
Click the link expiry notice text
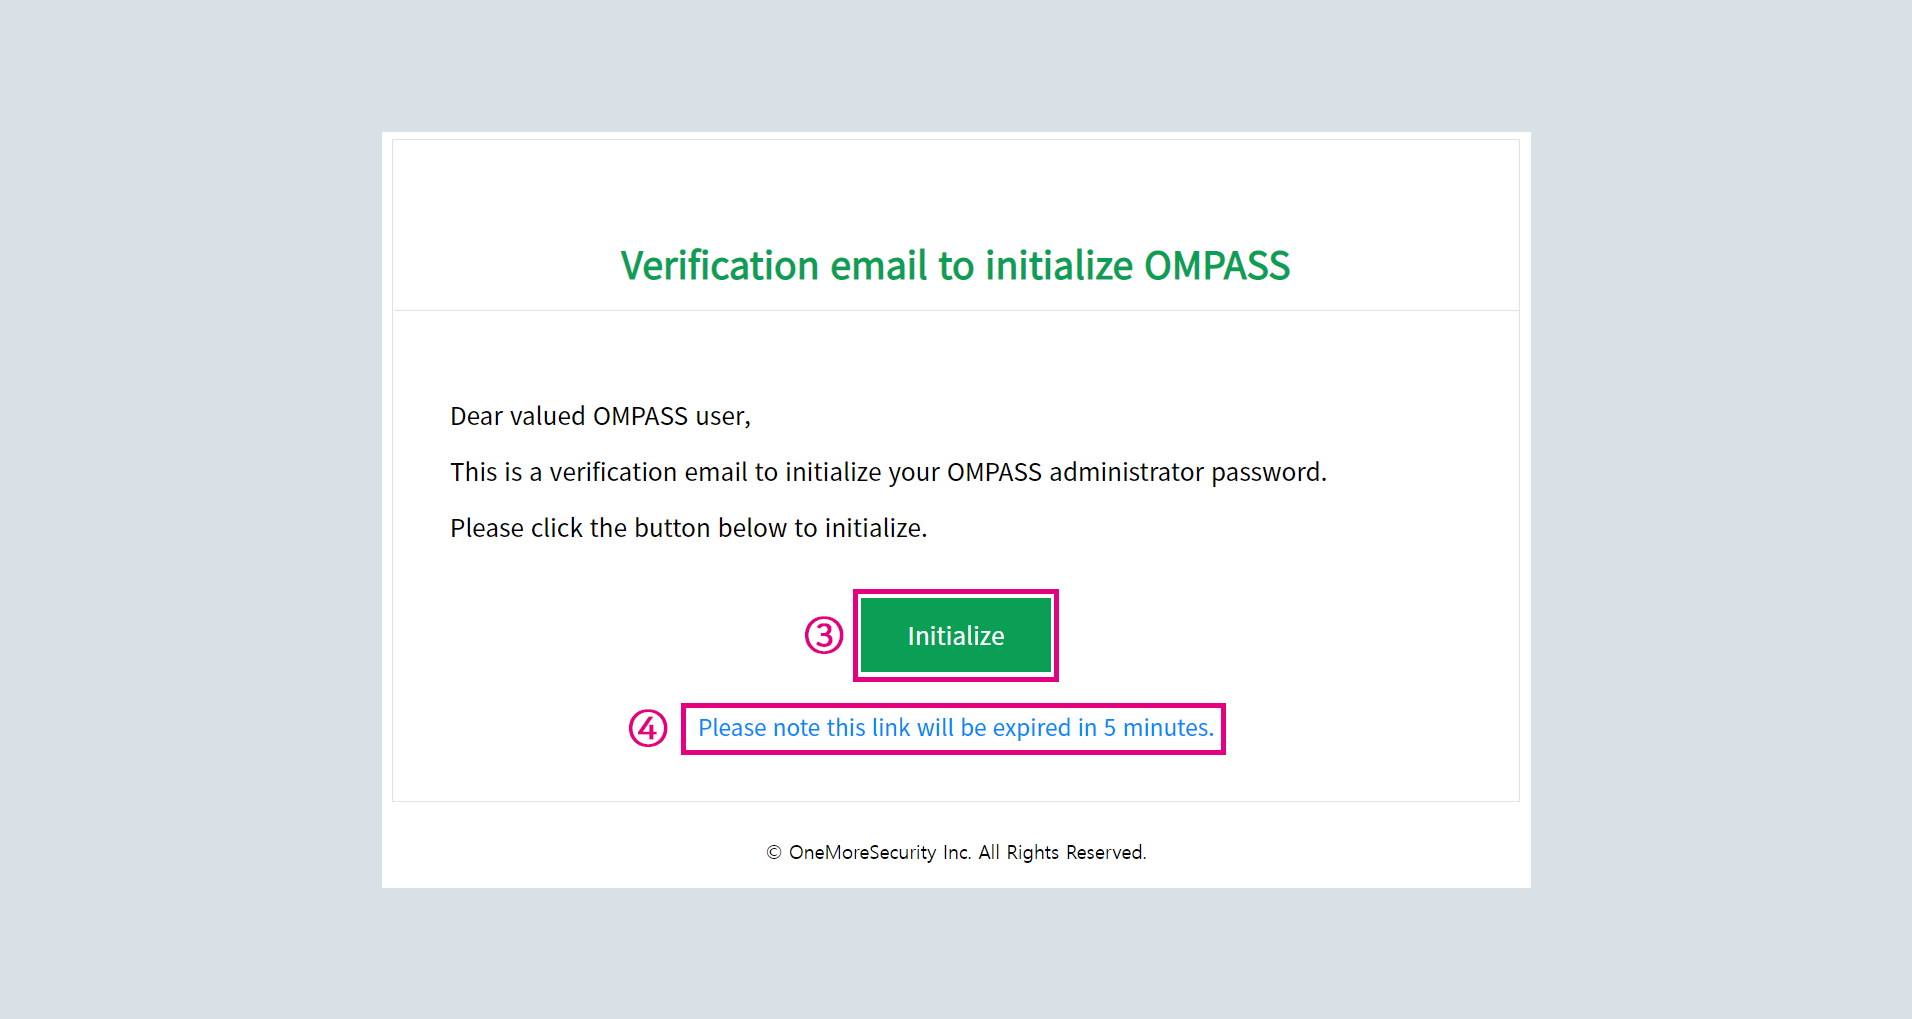(x=955, y=728)
